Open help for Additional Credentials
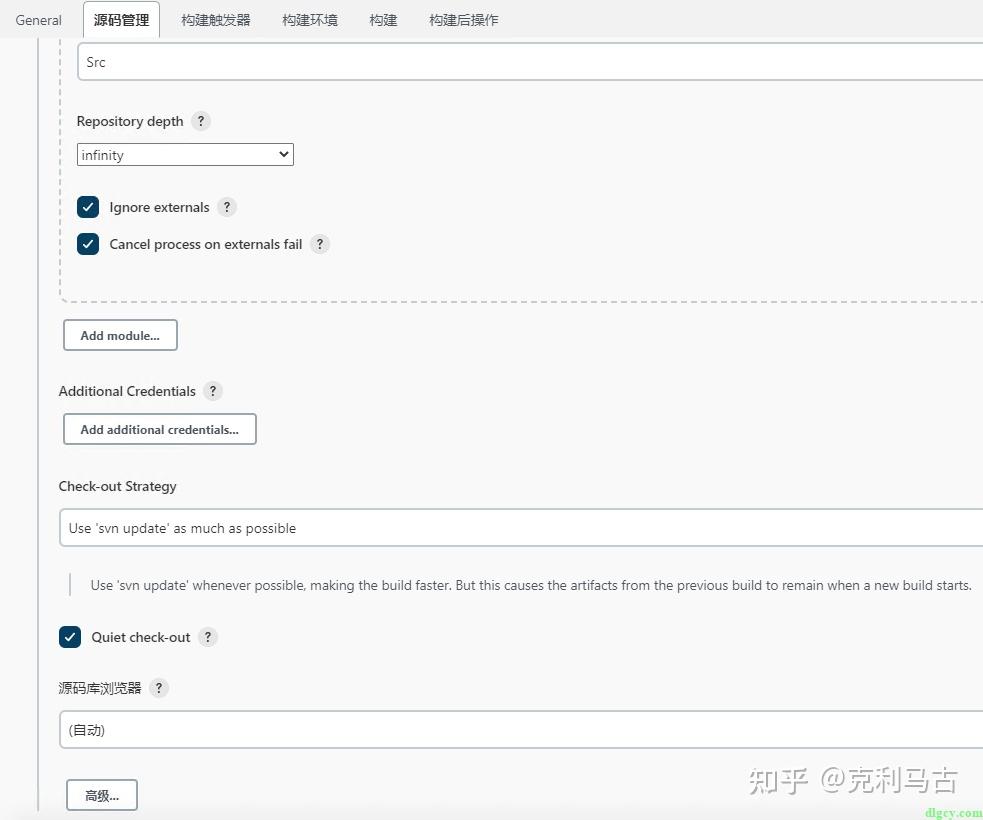Image resolution: width=983 pixels, height=820 pixels. tap(212, 391)
